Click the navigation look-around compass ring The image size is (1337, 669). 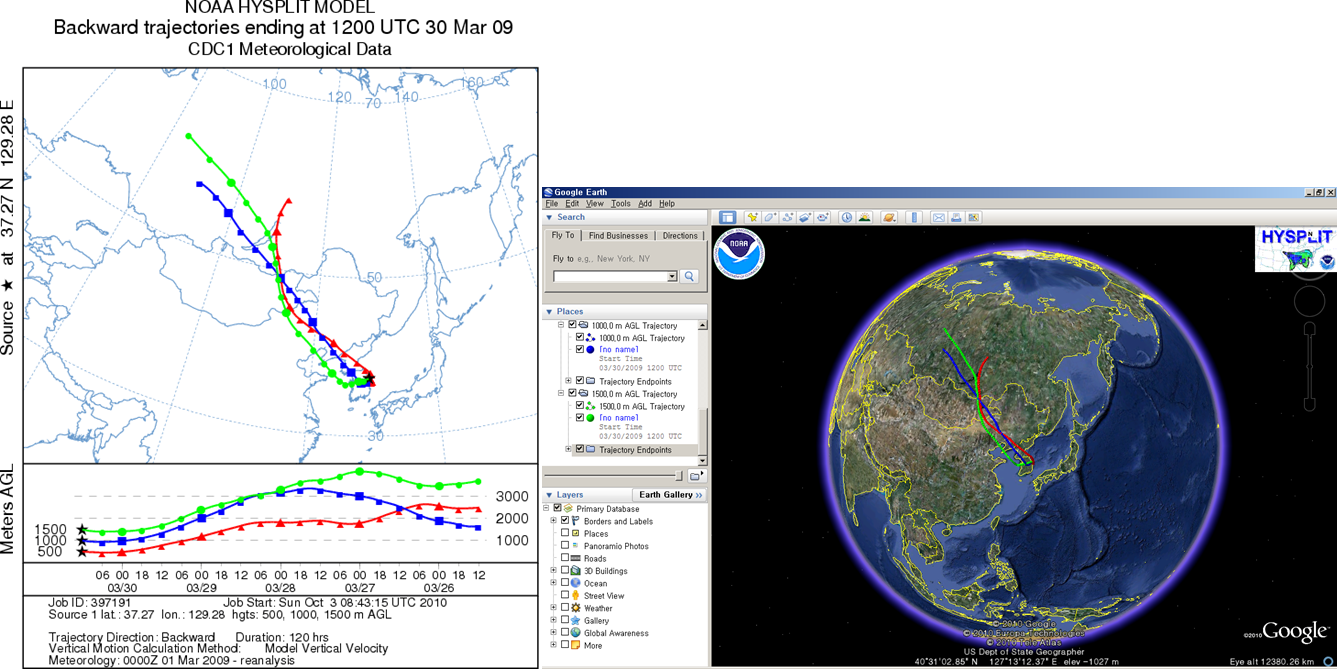tap(1309, 277)
